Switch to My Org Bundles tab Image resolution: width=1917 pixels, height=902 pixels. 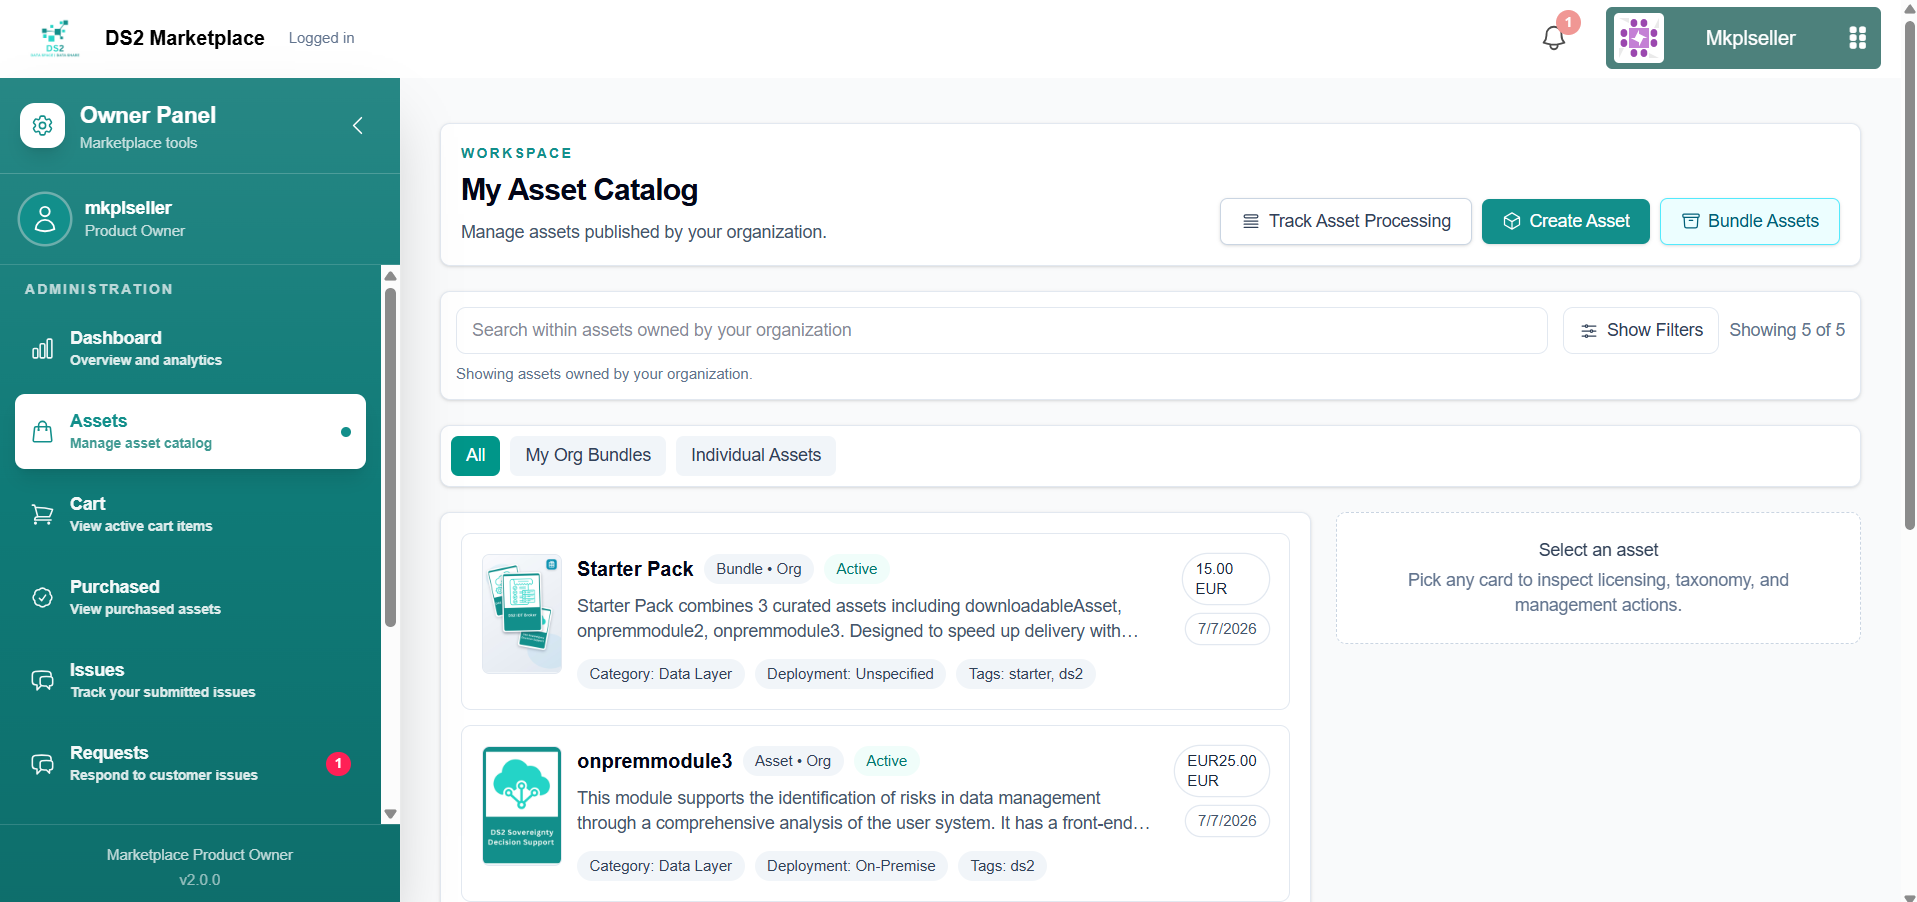coord(588,456)
